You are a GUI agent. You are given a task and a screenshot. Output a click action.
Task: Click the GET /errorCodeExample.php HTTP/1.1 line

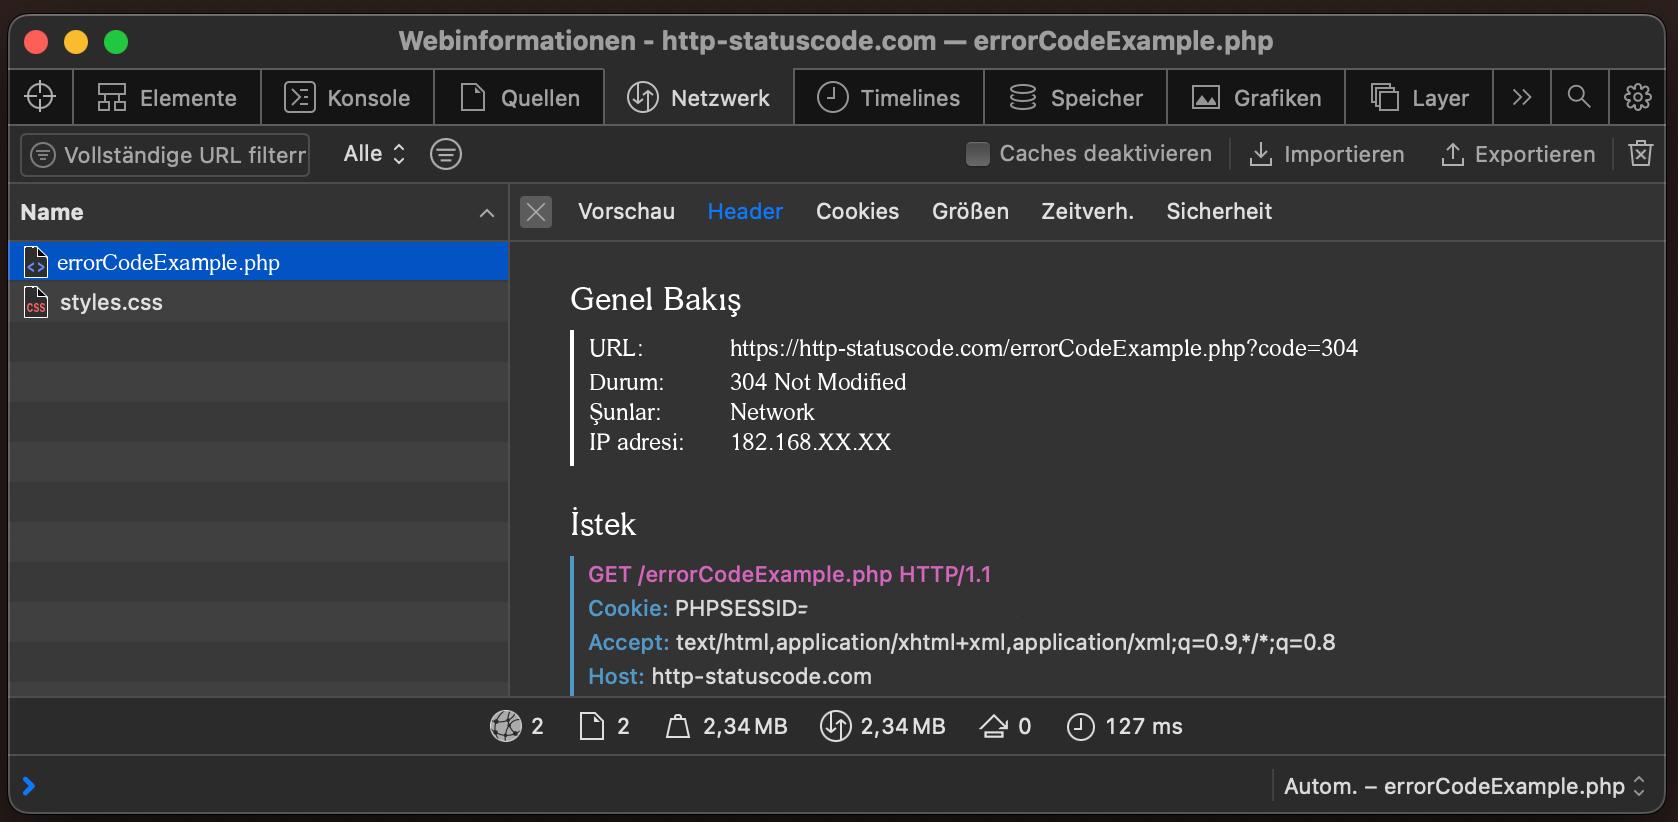789,574
